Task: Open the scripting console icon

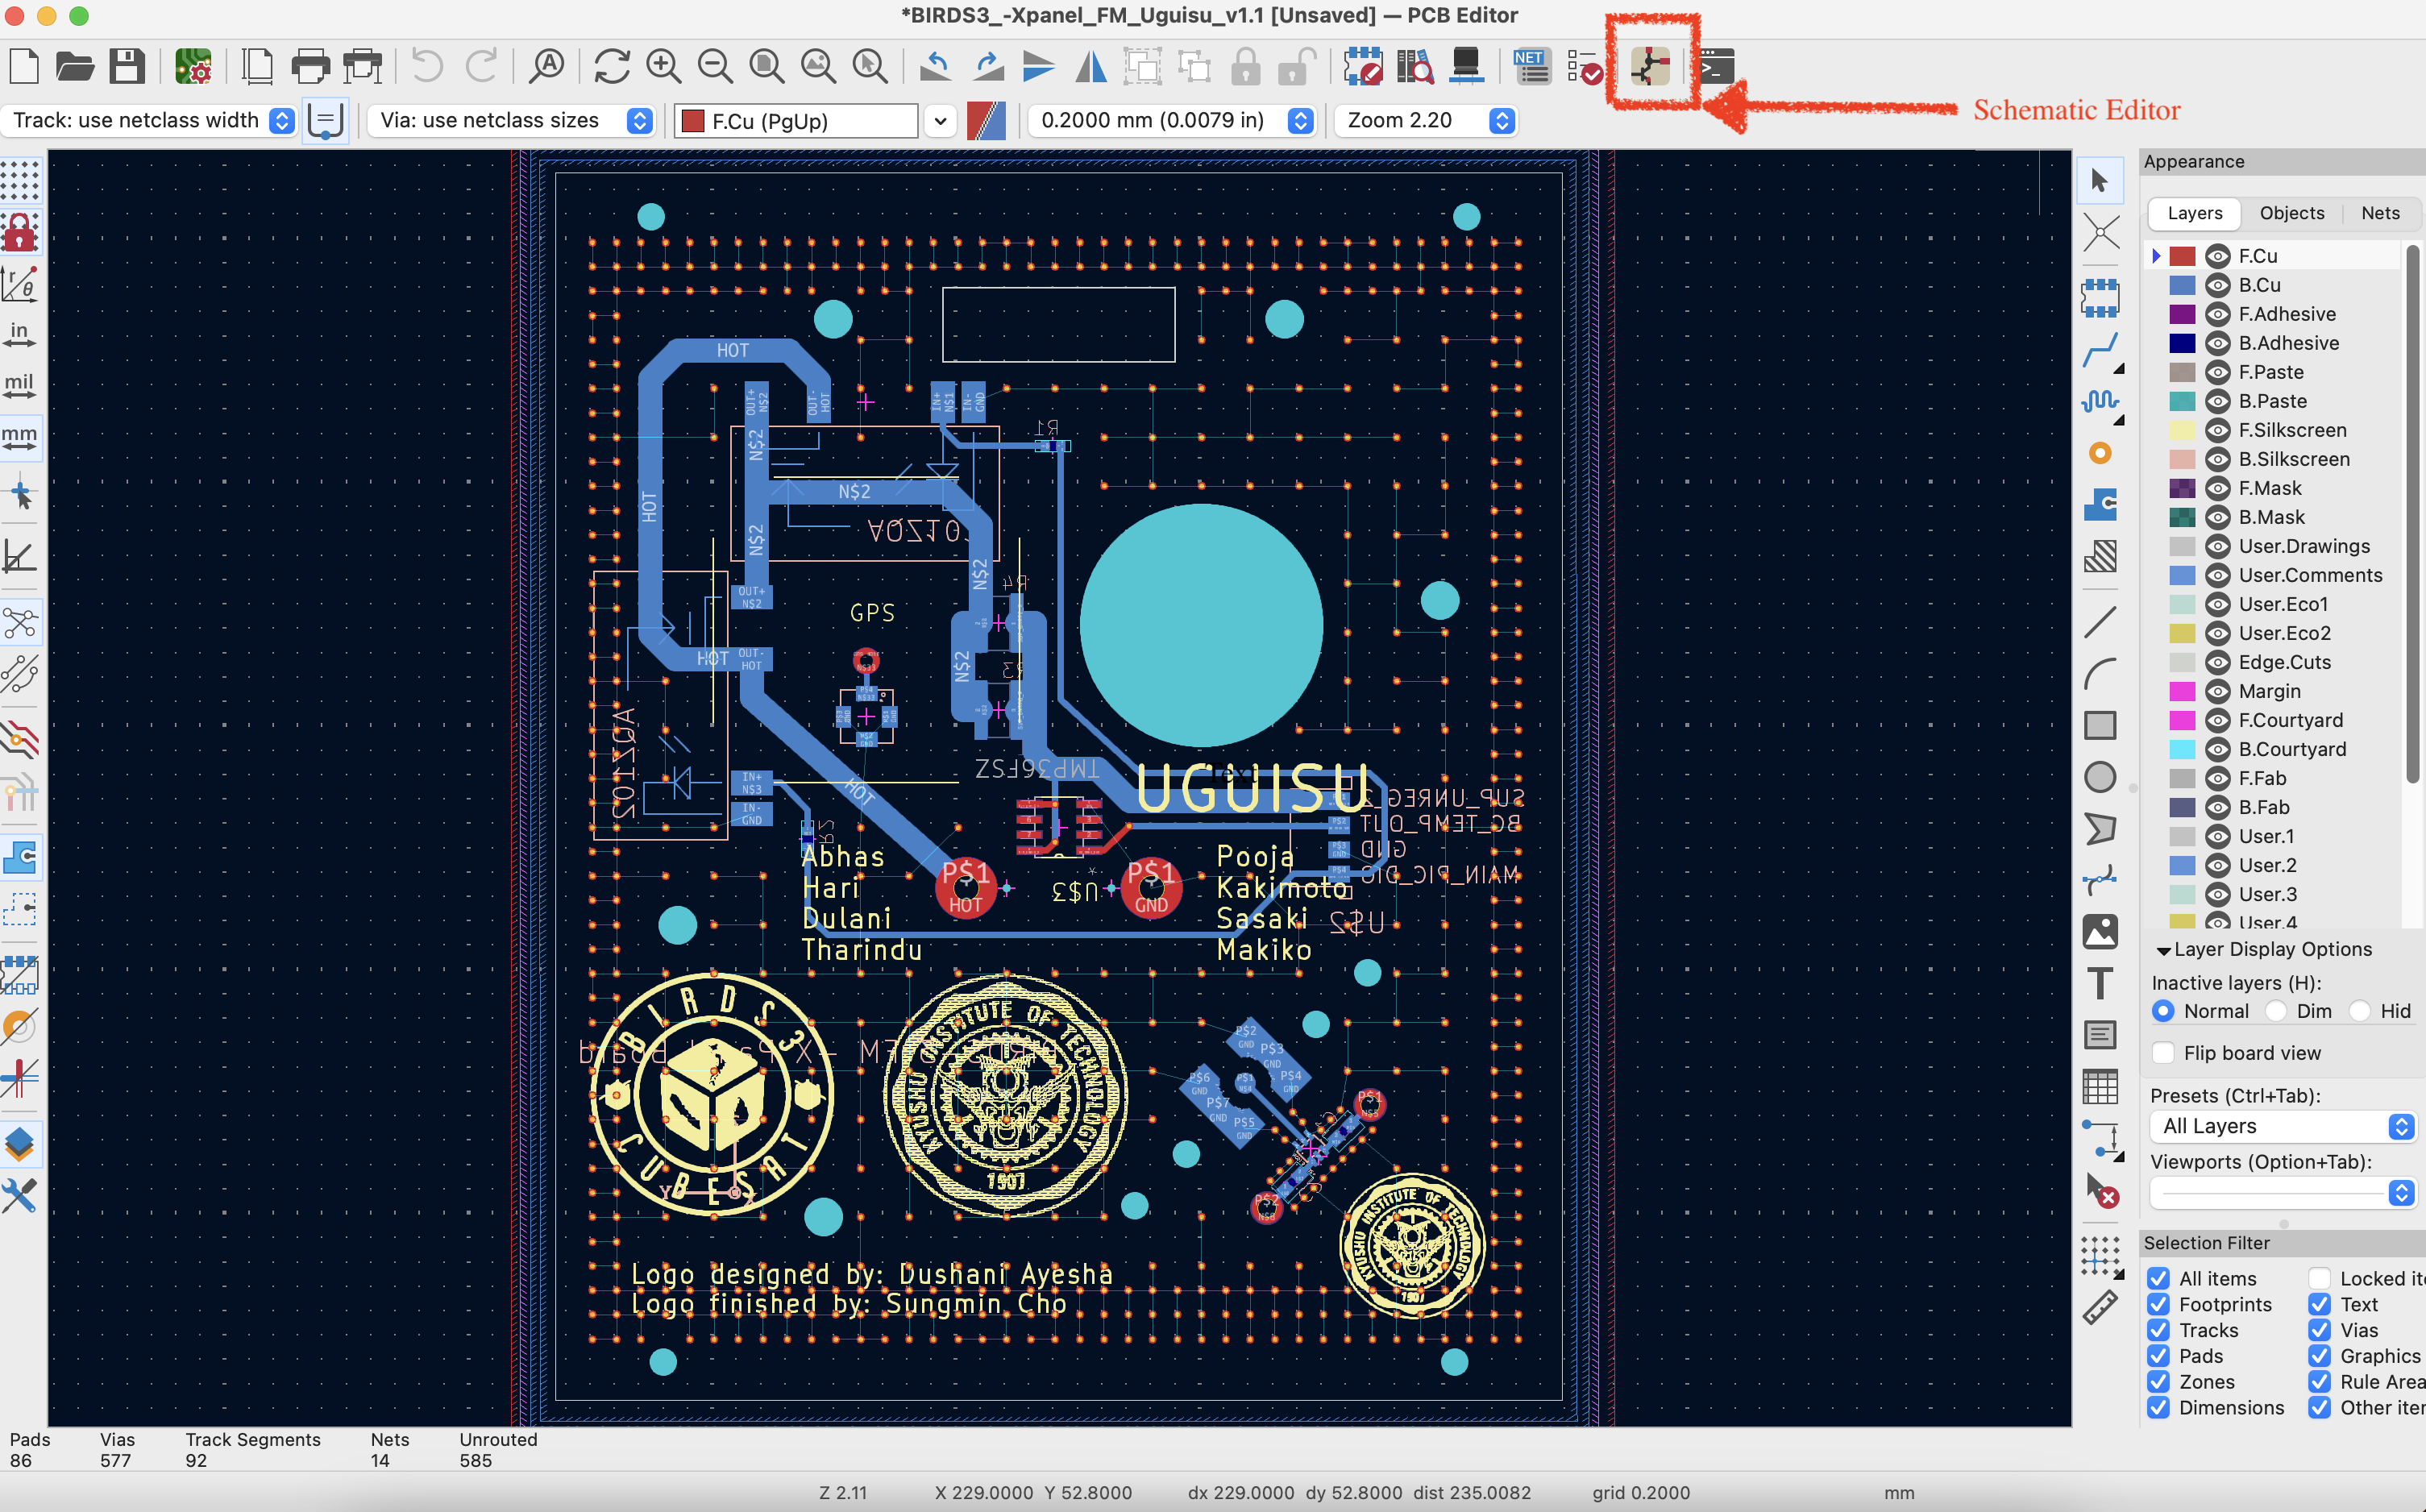Action: (x=1716, y=67)
